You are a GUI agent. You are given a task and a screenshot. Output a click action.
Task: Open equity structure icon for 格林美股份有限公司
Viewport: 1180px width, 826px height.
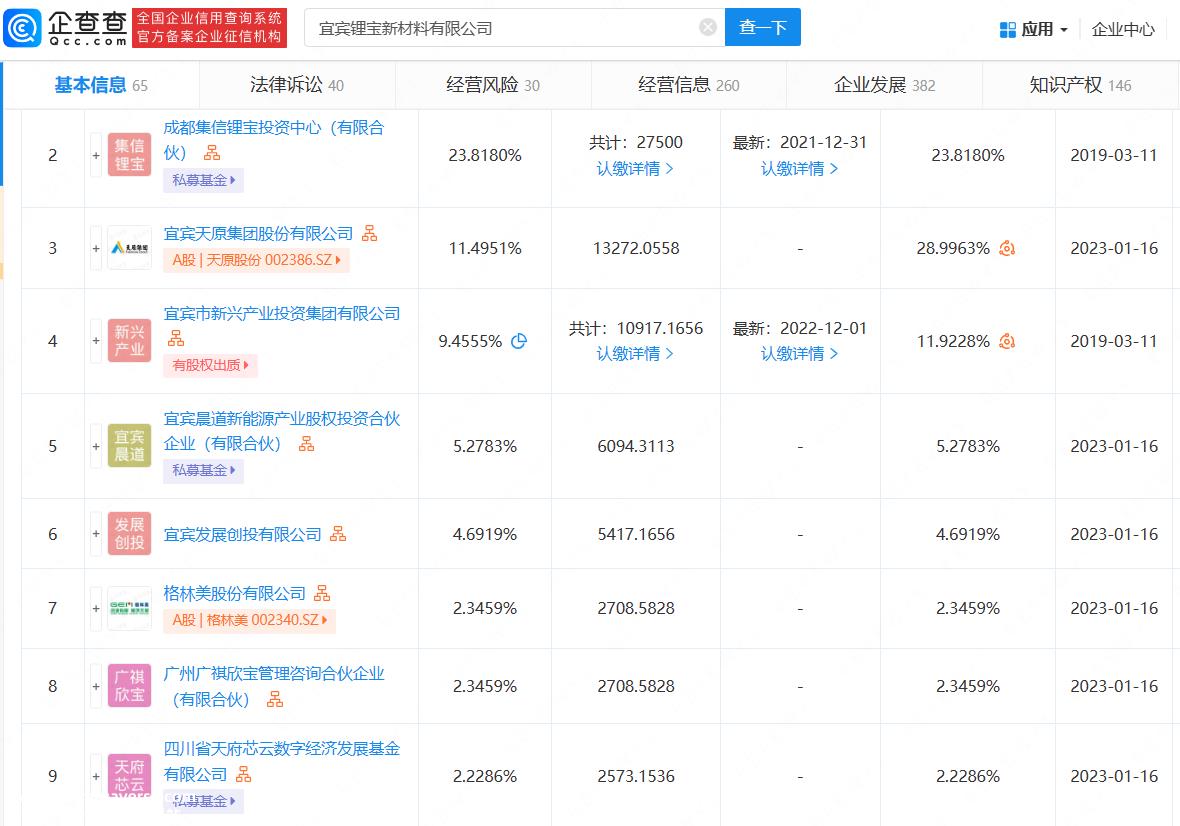click(x=322, y=593)
